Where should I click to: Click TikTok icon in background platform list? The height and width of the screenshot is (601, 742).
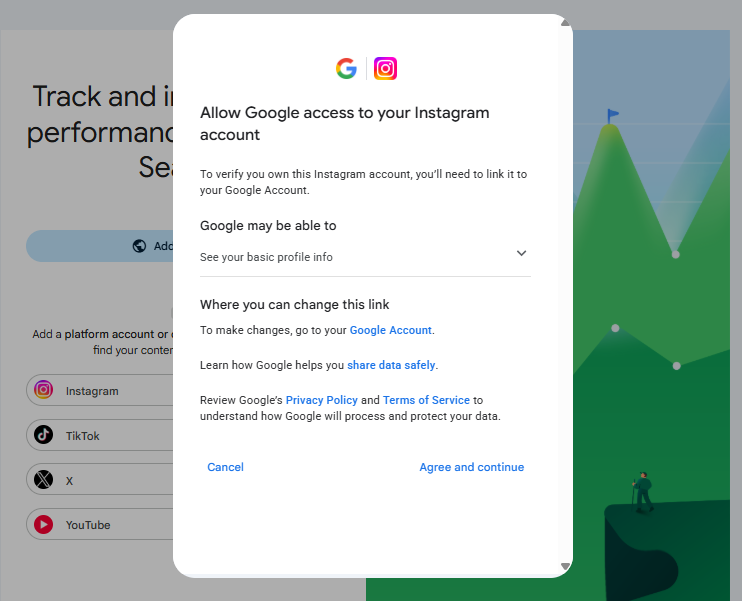coord(44,434)
